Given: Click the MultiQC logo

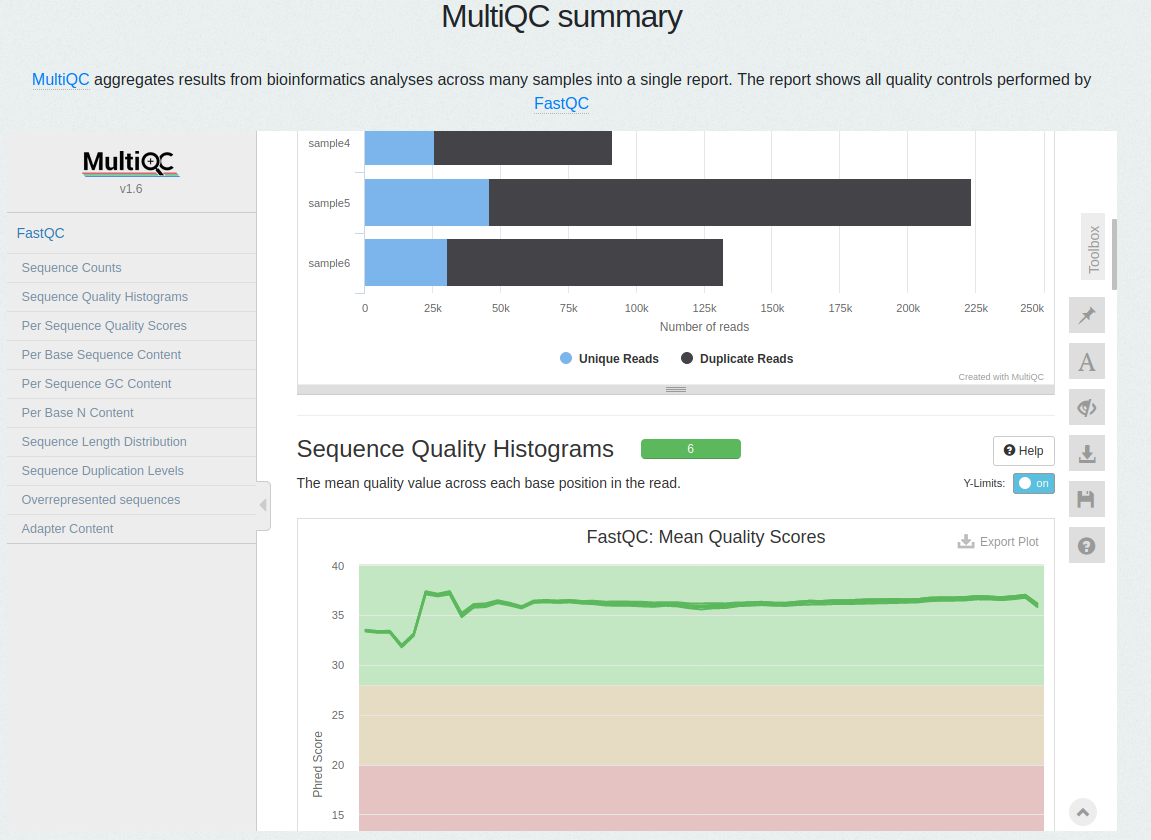Looking at the screenshot, I should 130,161.
